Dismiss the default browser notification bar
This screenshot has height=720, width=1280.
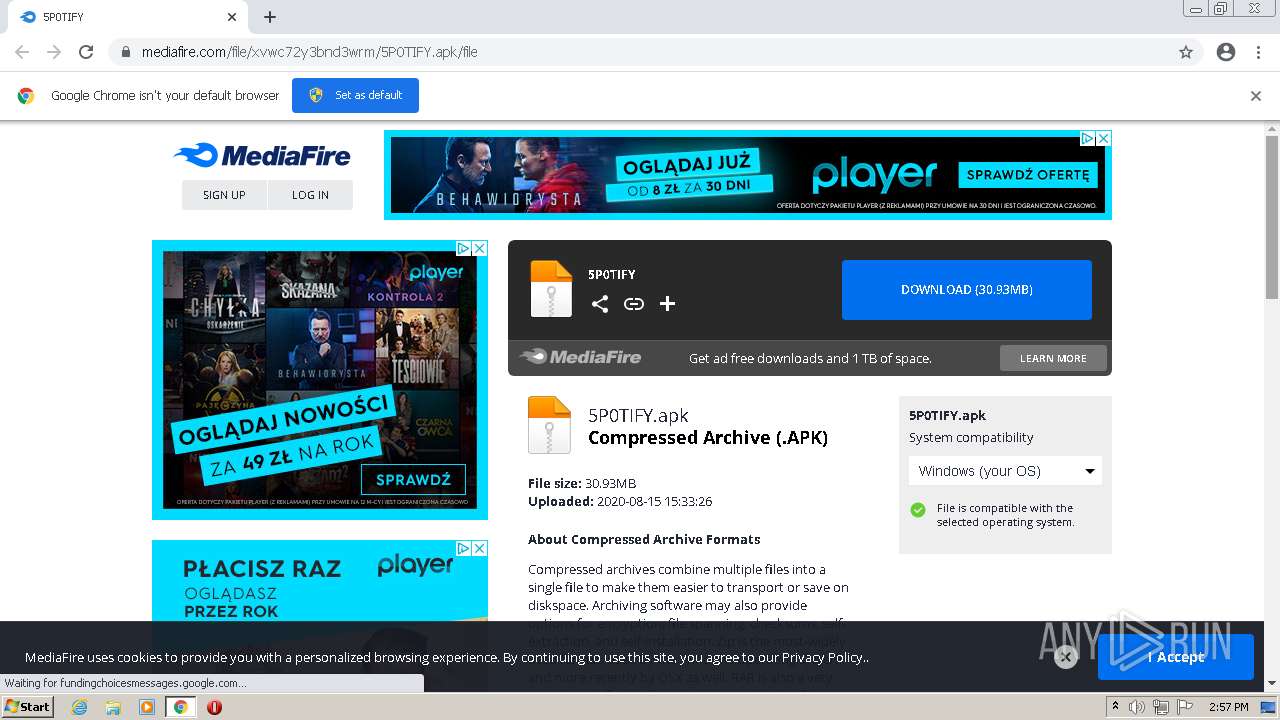(1256, 96)
